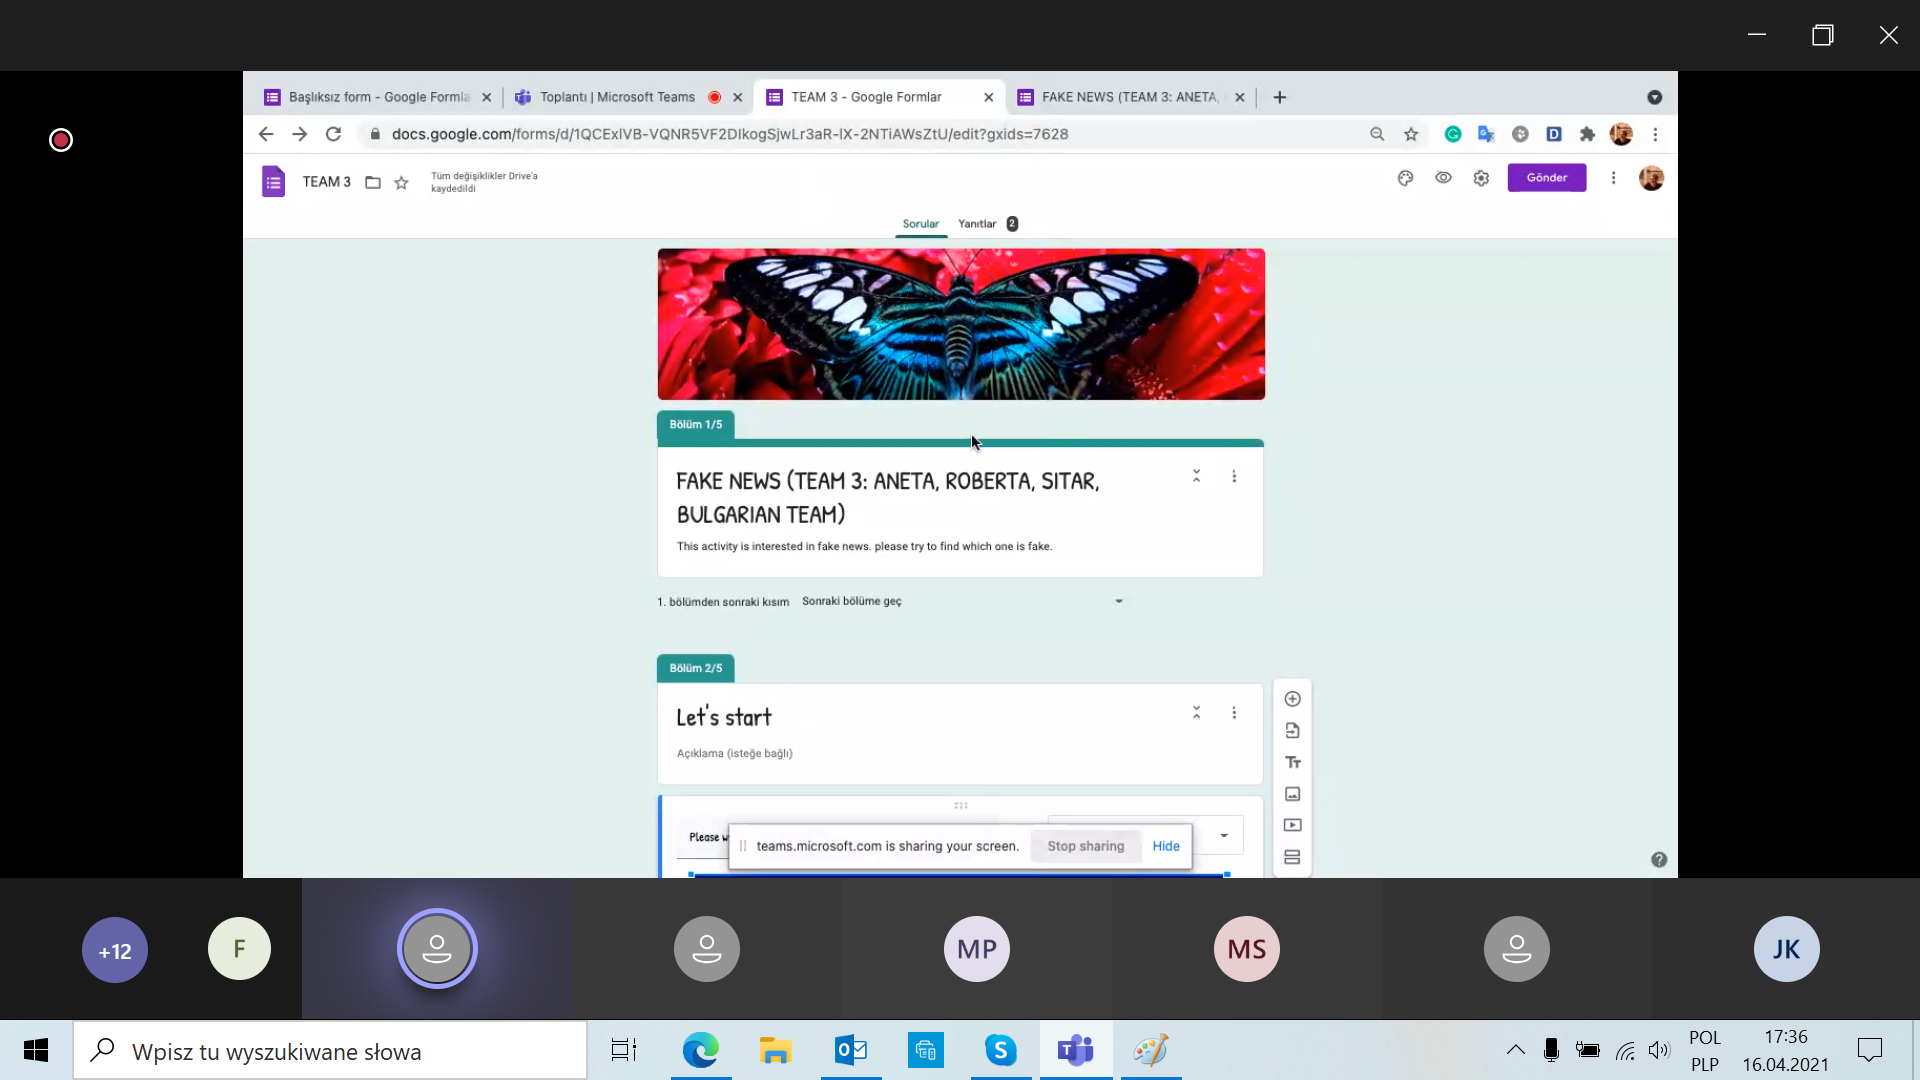Screen dimensions: 1920x1080
Task: Open Skype from taskbar
Action: pos(1001,1050)
